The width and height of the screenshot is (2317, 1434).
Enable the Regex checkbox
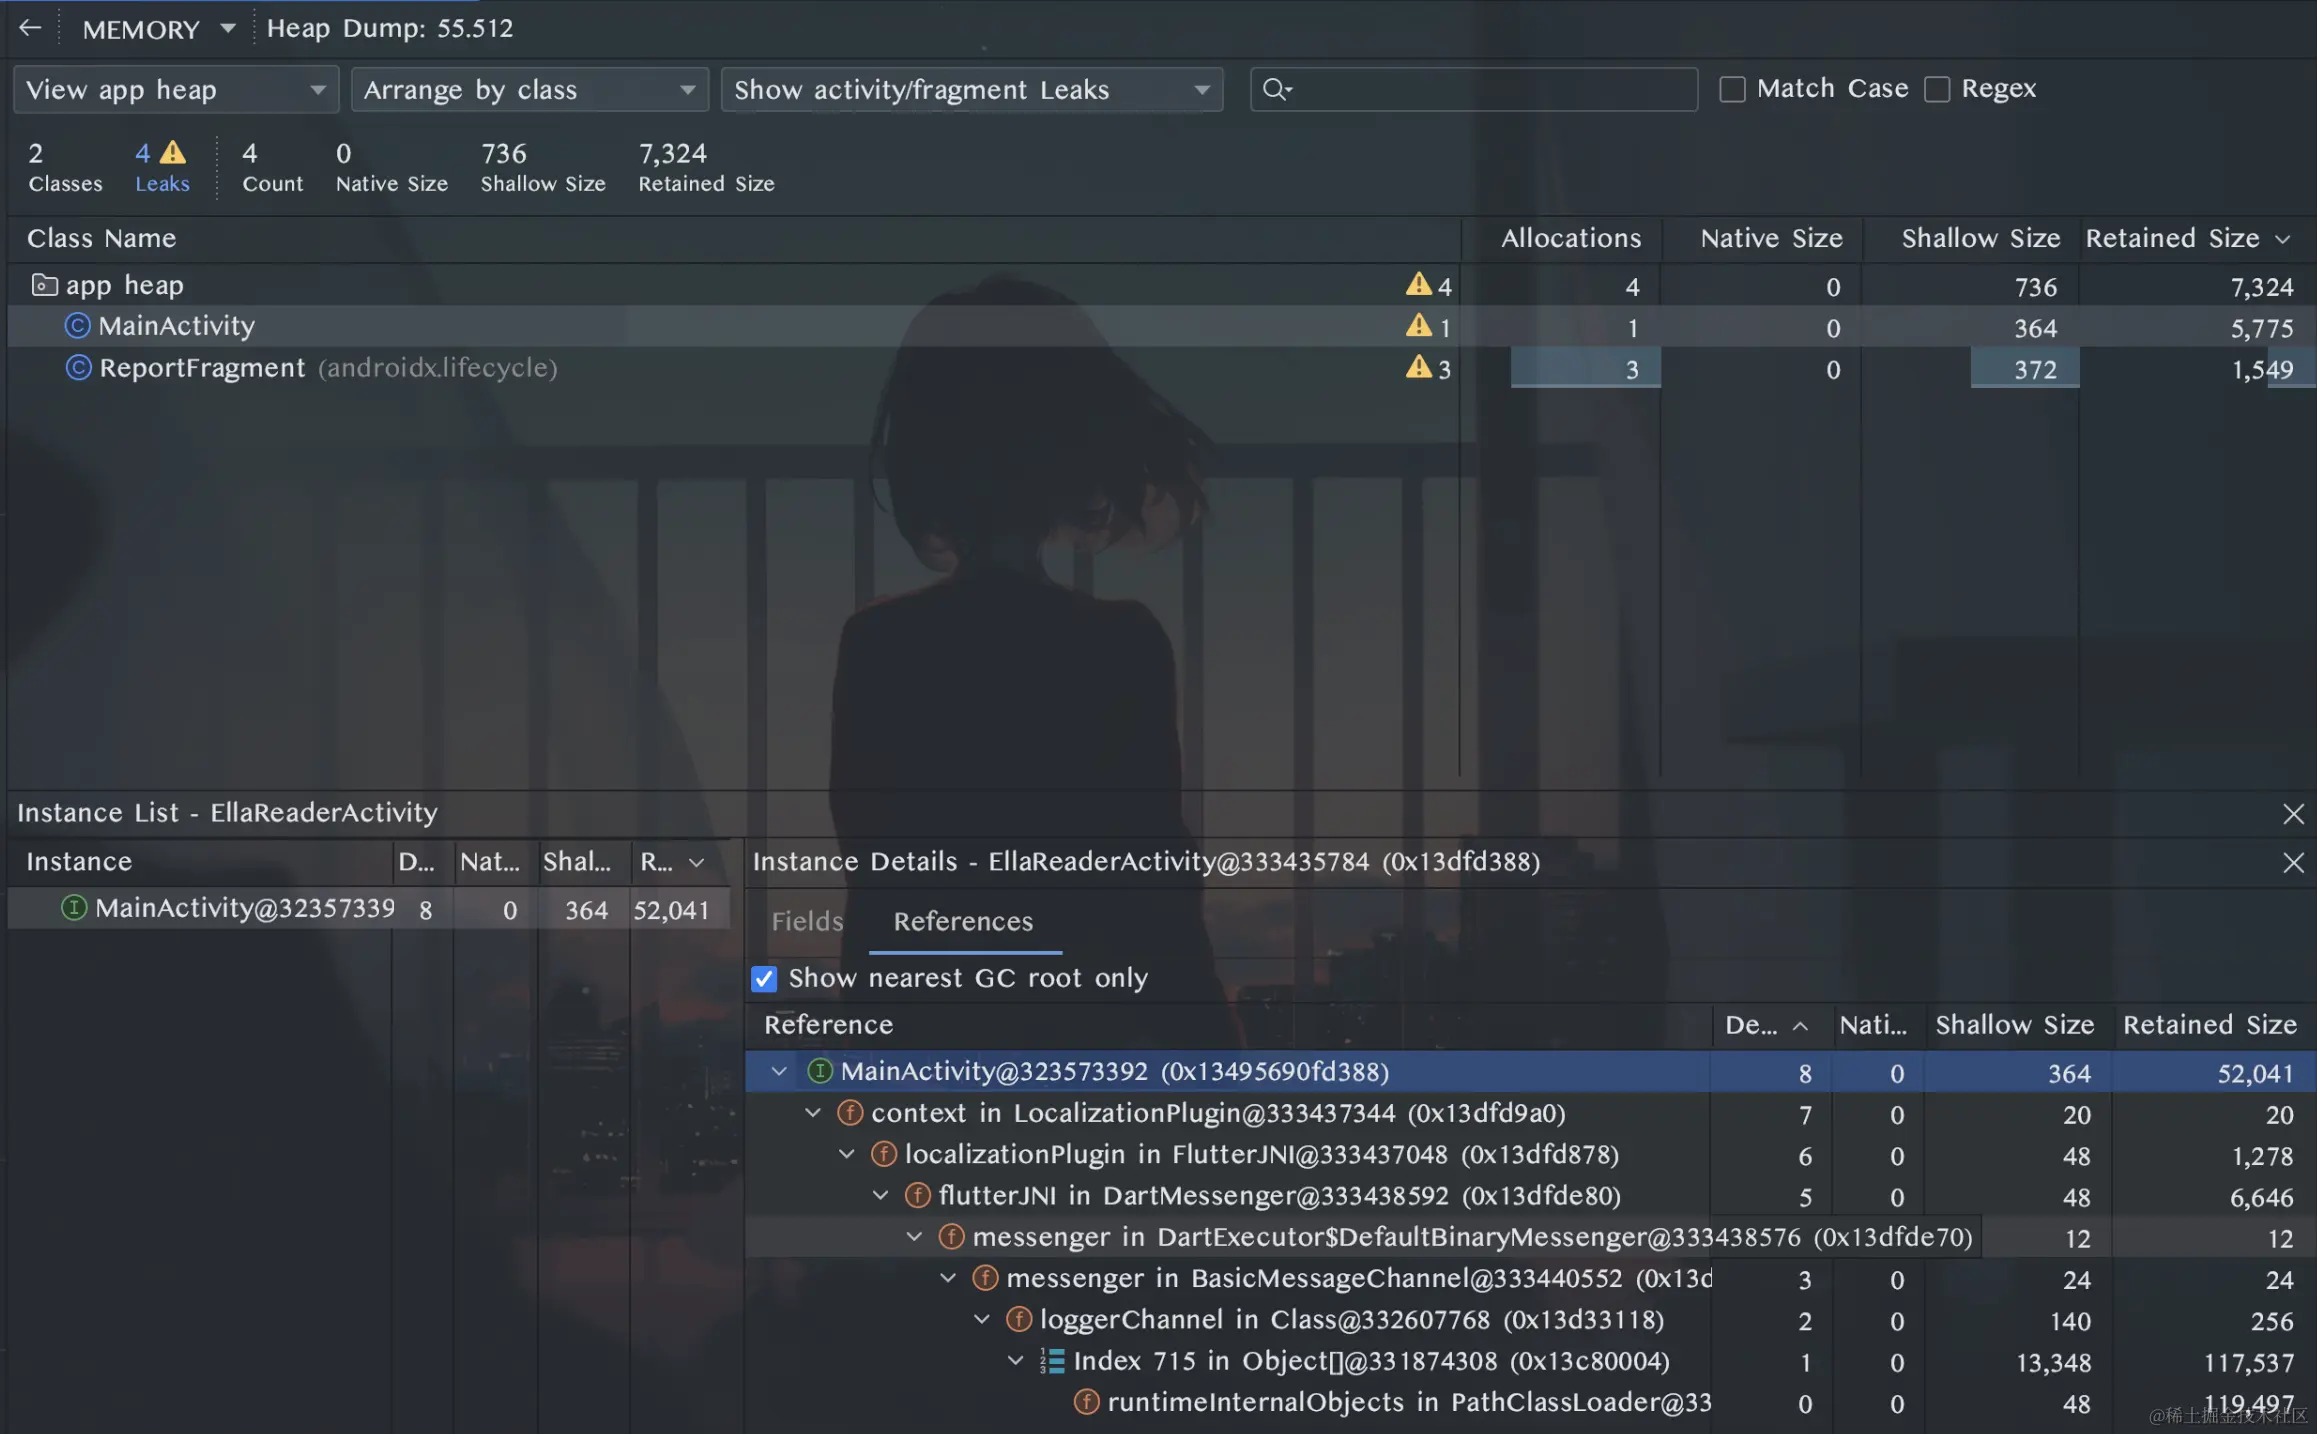point(1937,89)
